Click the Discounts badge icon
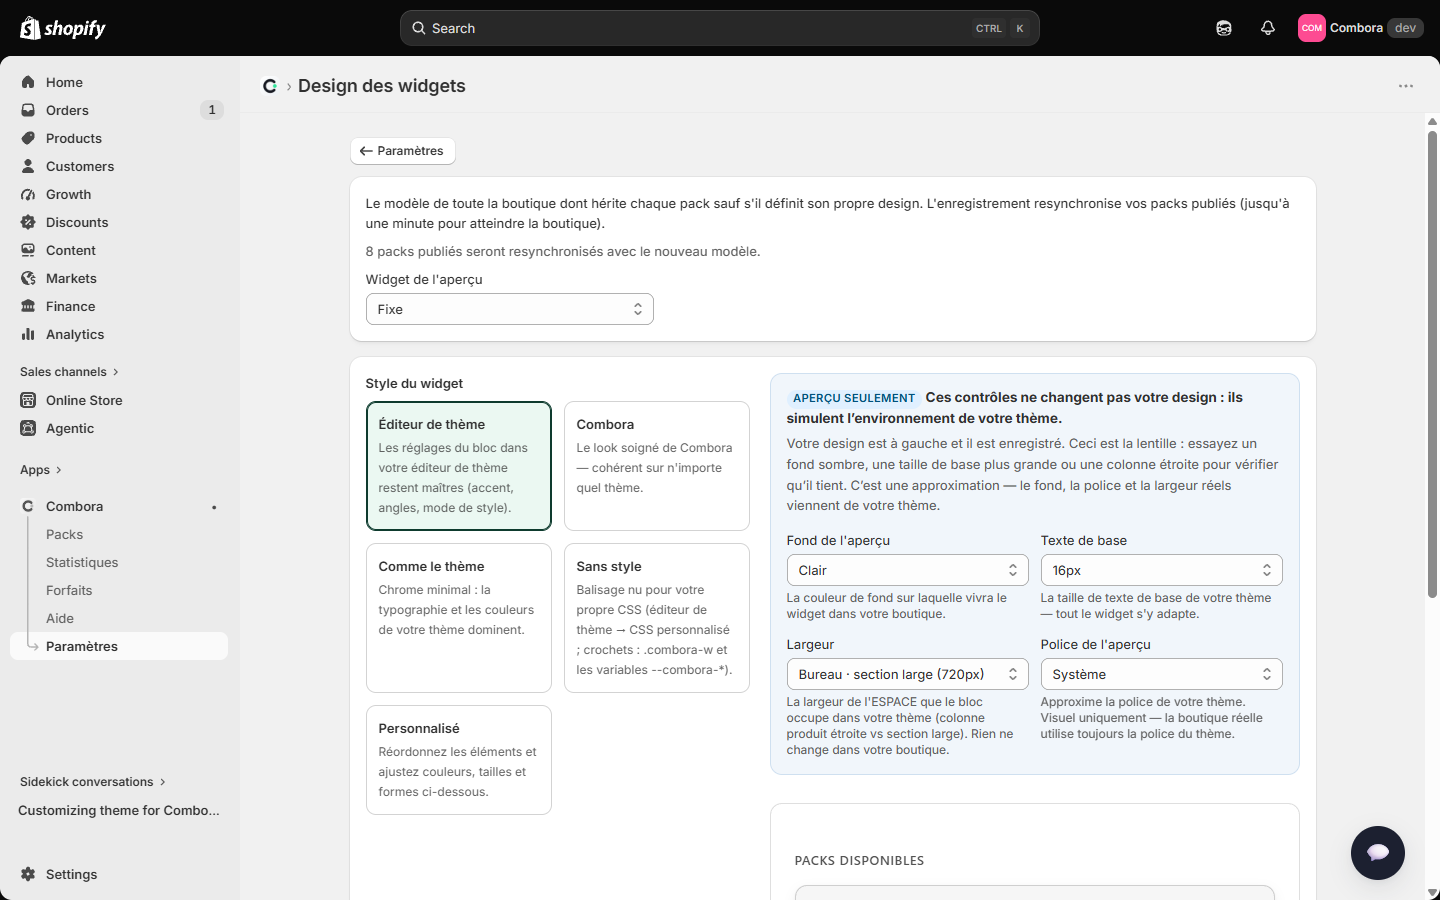Screen dimensions: 1440x900 coord(28,222)
